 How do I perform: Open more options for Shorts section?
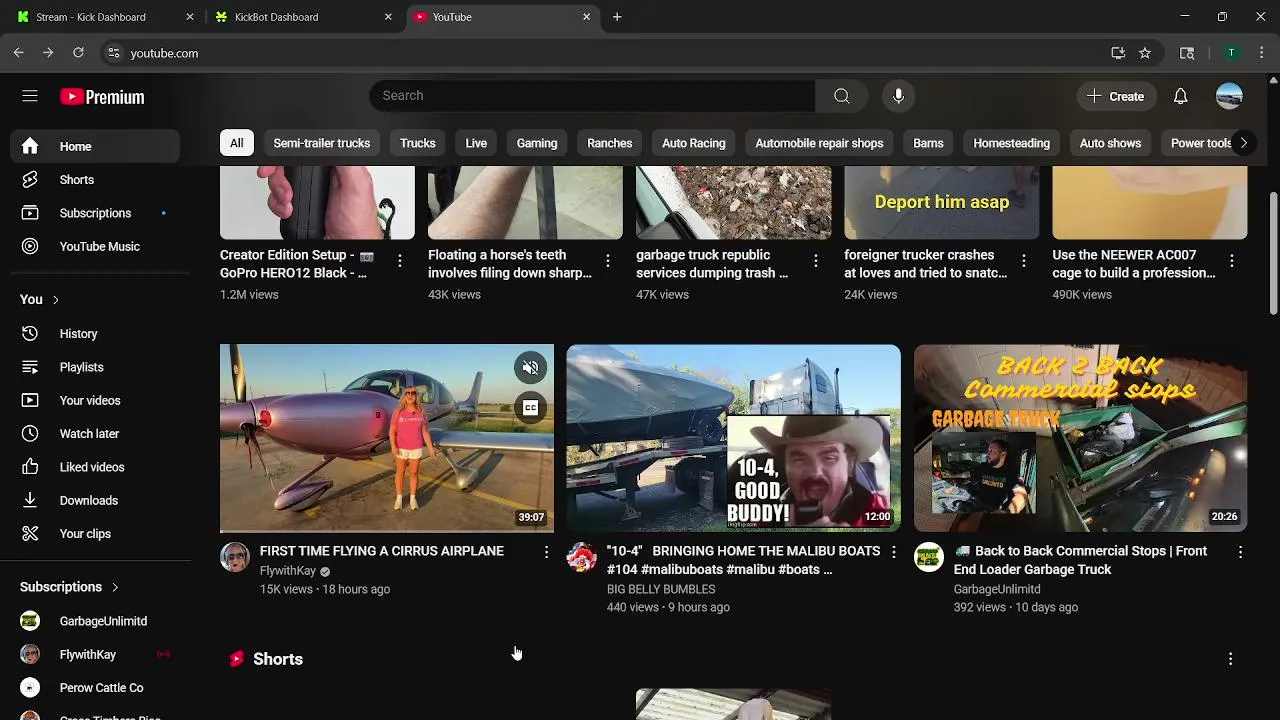(x=1230, y=659)
